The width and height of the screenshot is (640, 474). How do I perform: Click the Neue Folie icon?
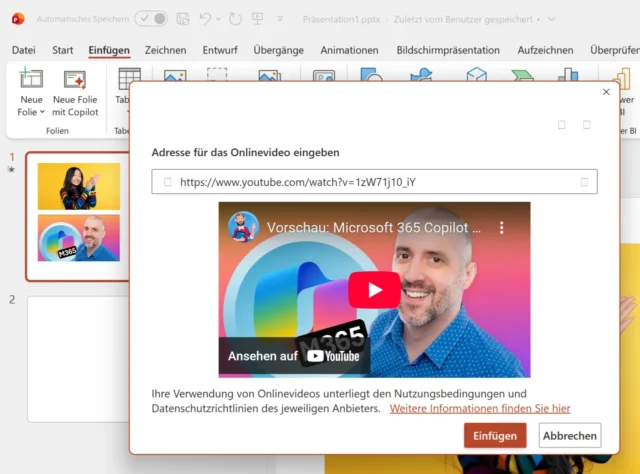(31, 78)
